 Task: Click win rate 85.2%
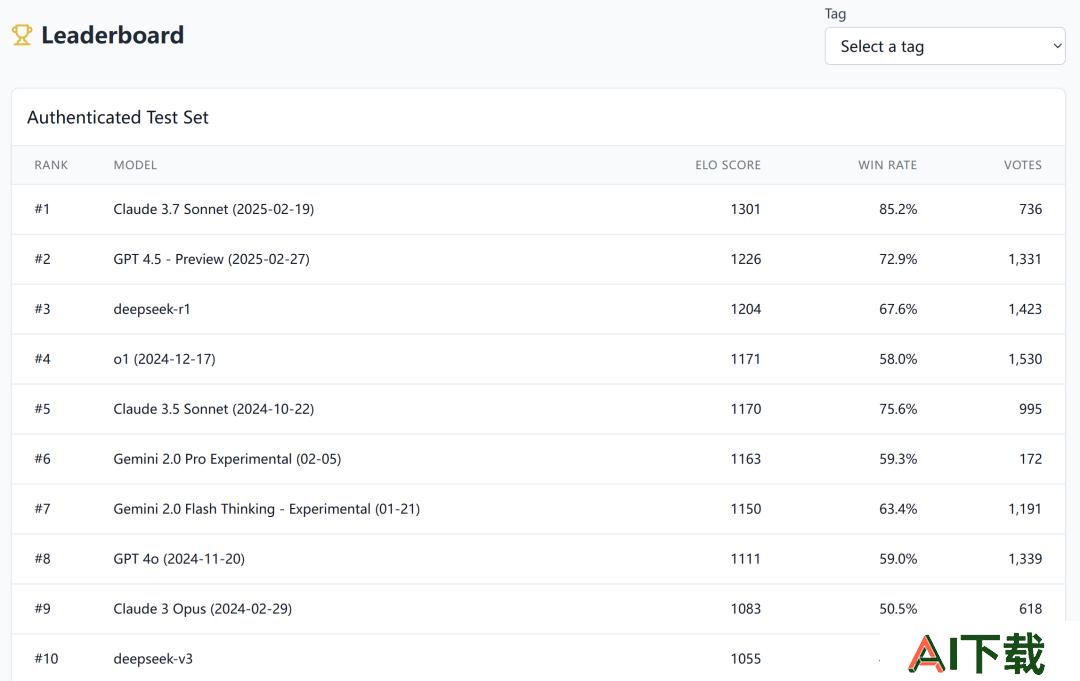pos(898,209)
